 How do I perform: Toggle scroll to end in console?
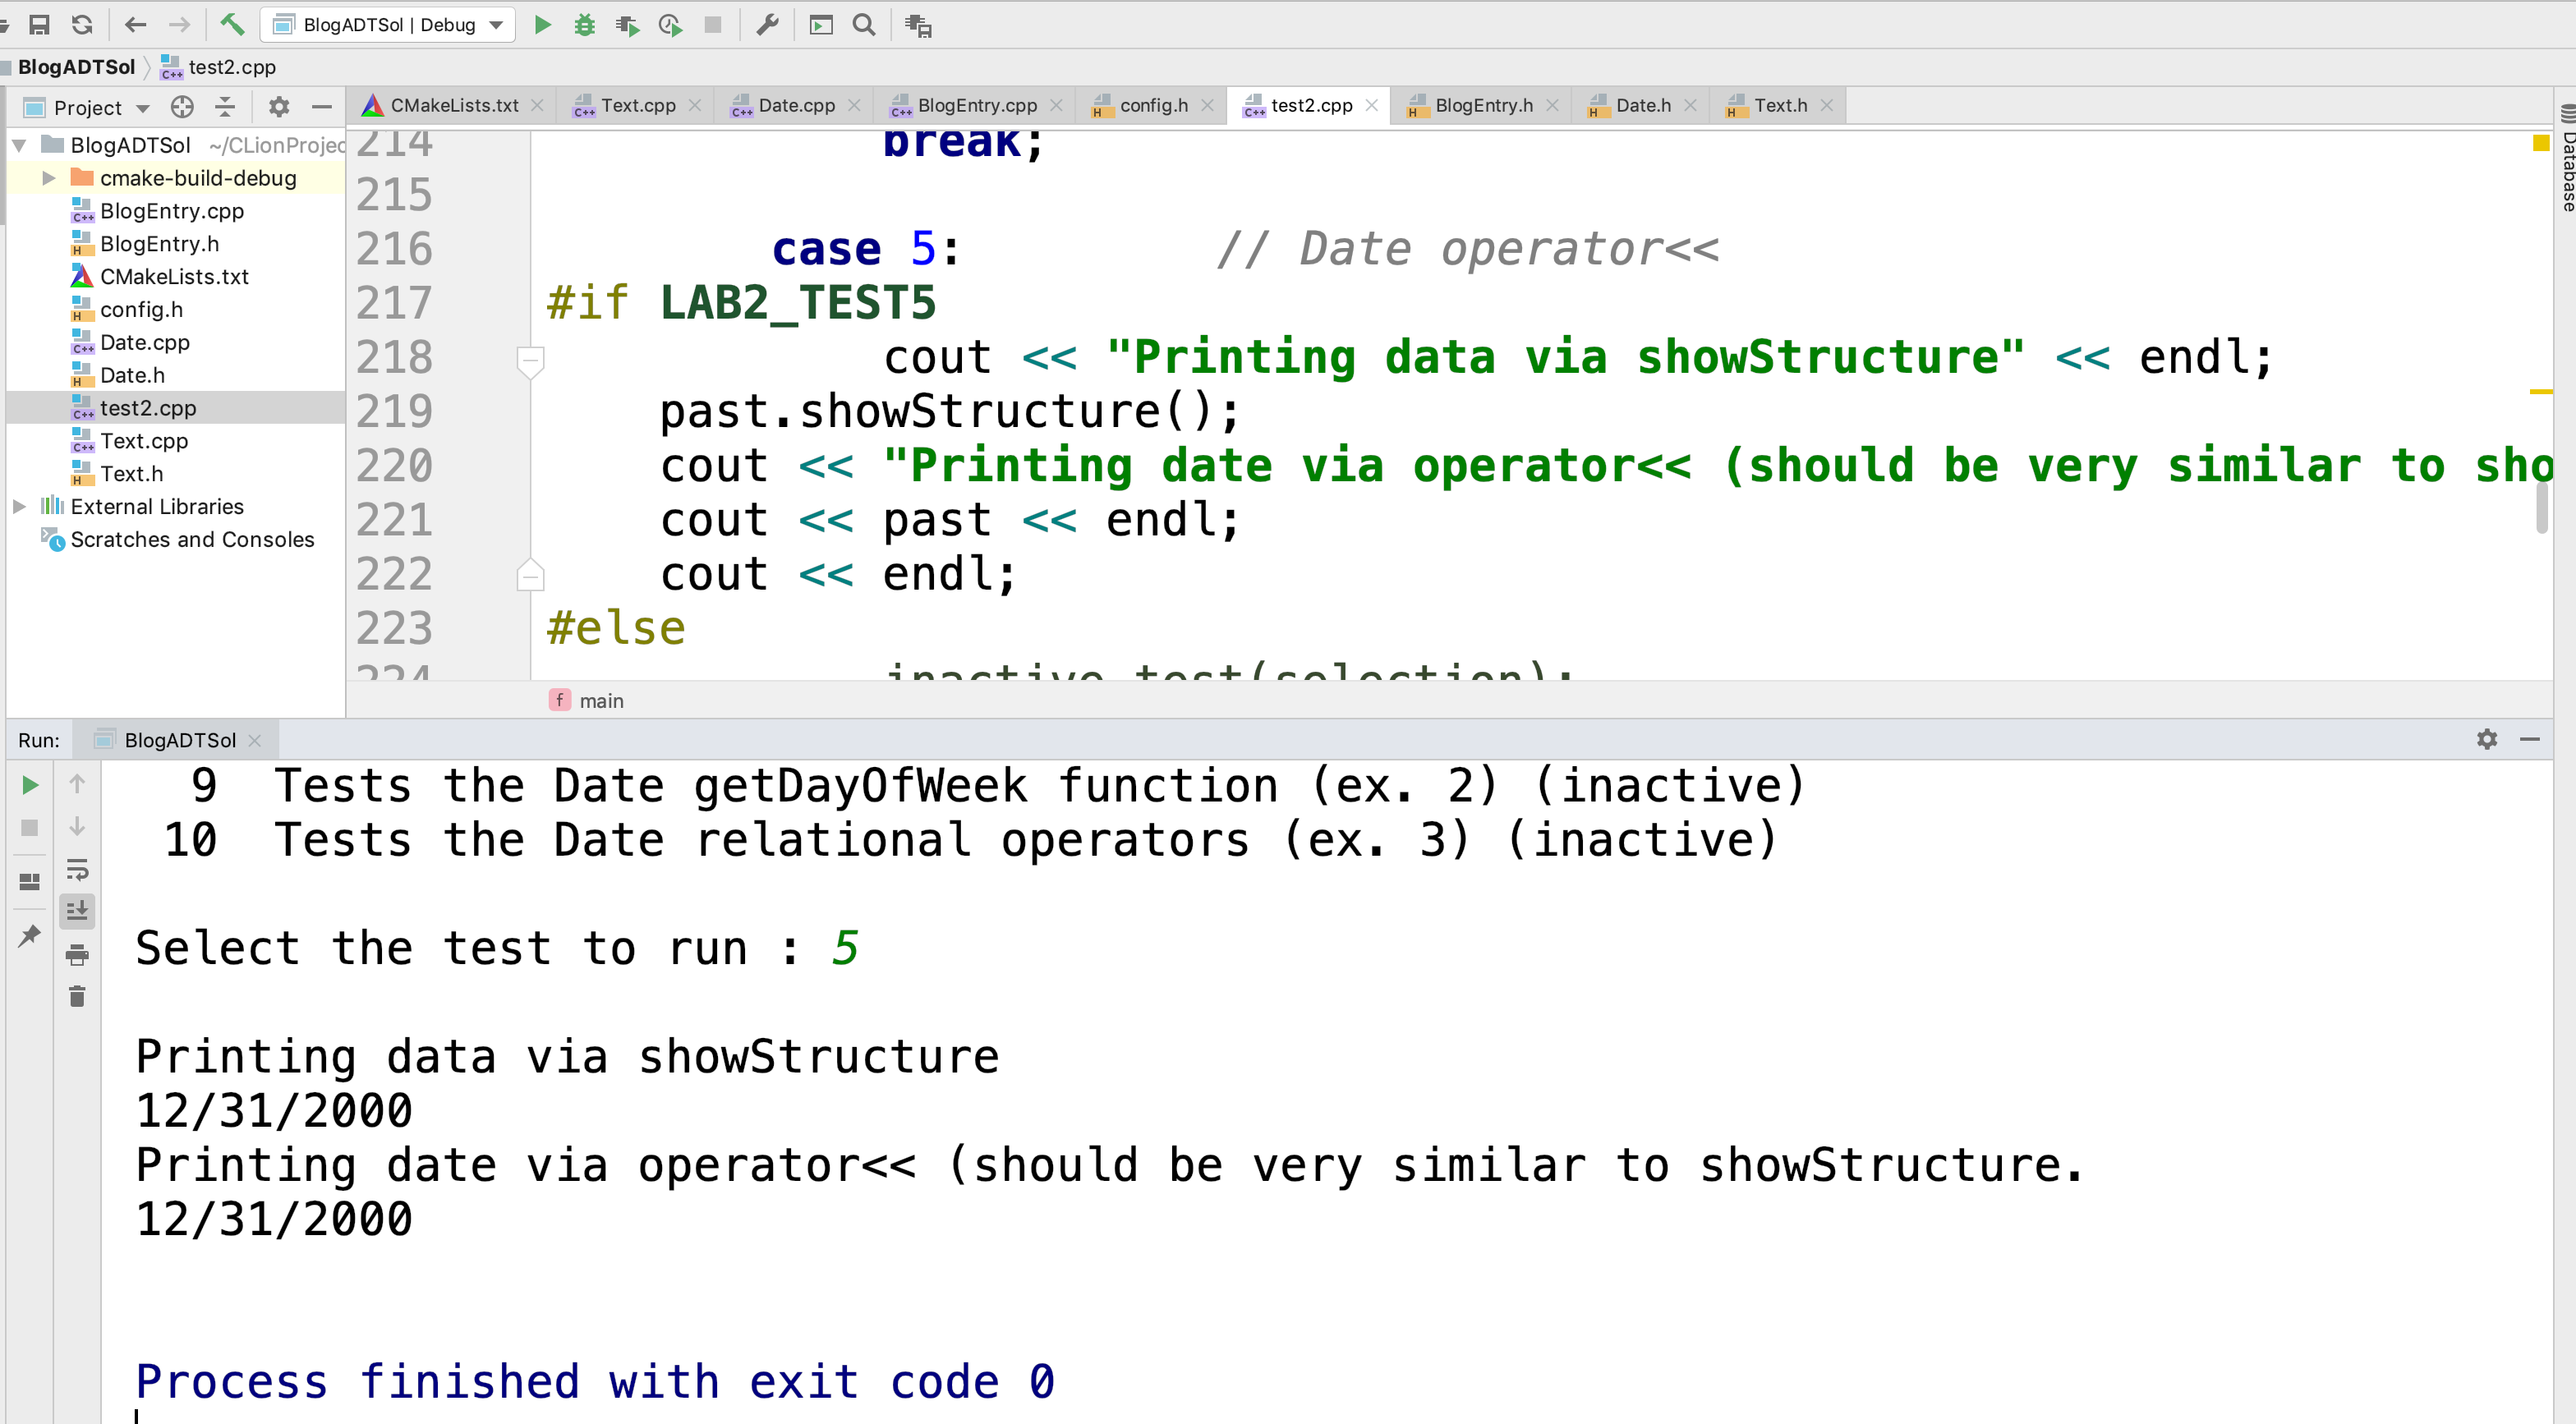77,911
